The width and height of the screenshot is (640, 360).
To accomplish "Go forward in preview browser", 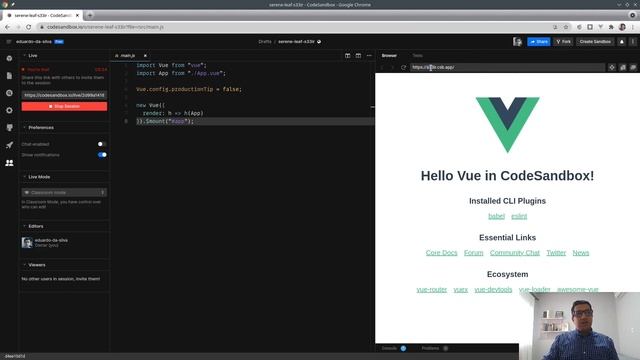I will pyautogui.click(x=392, y=67).
